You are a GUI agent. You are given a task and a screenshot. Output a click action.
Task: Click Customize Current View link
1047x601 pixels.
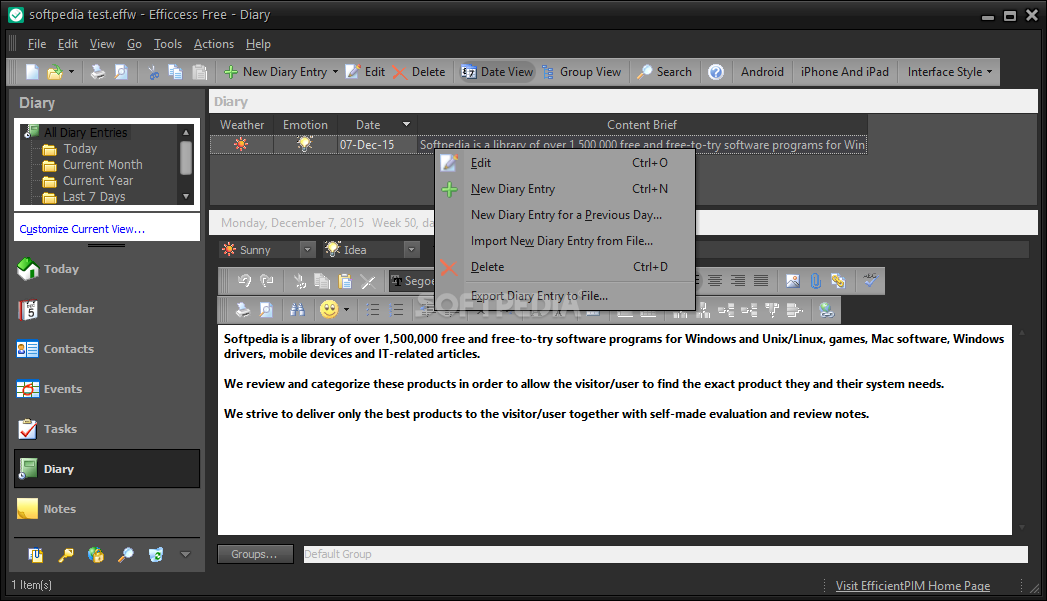tap(82, 229)
